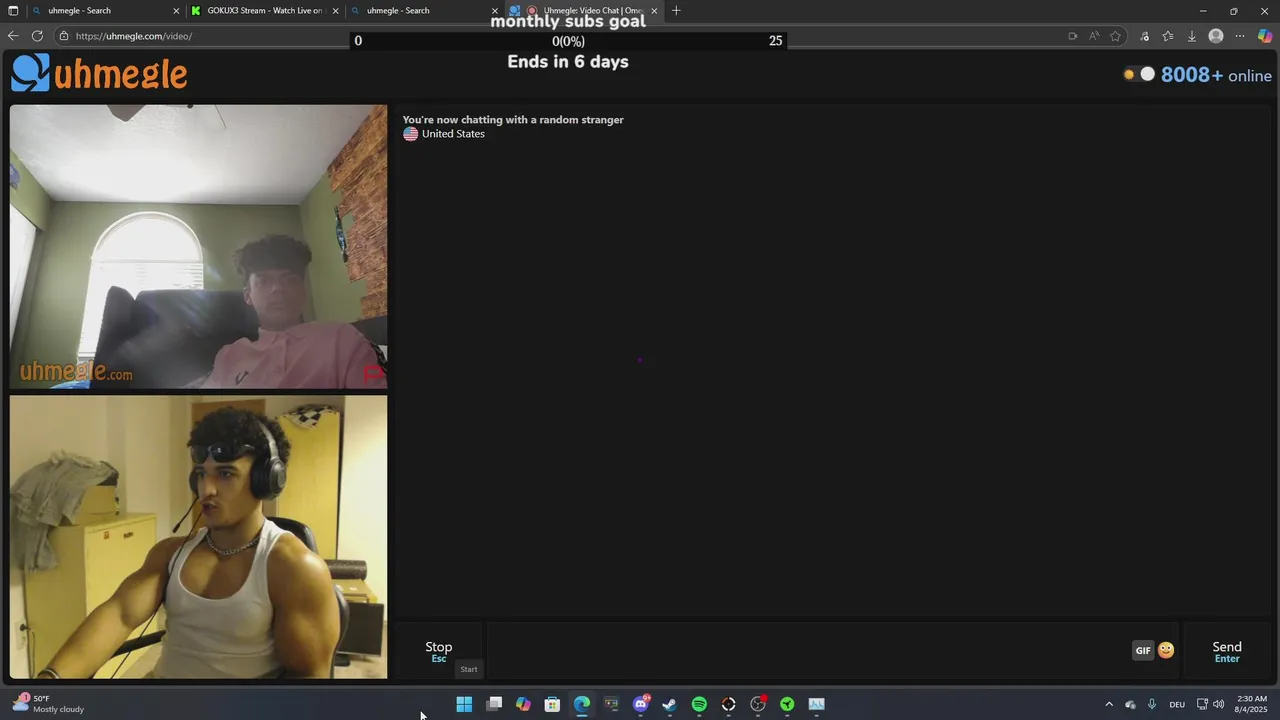The width and height of the screenshot is (1280, 720).
Task: Open browser extensions icon
Action: 1143,36
